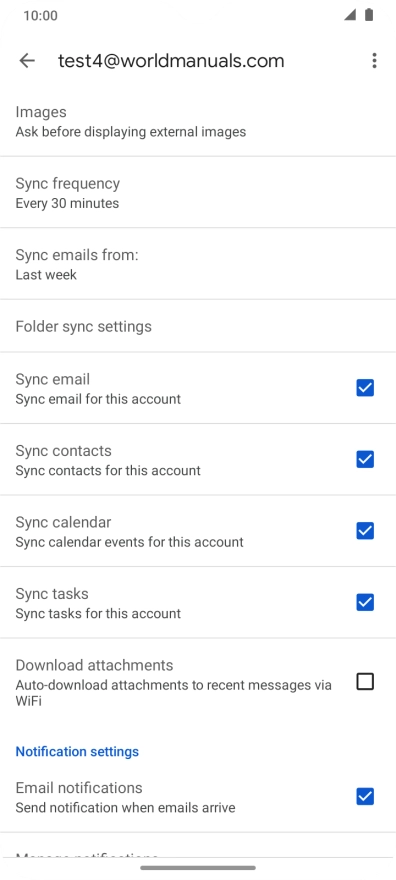Tap the back arrow icon
The image size is (396, 880).
27,61
